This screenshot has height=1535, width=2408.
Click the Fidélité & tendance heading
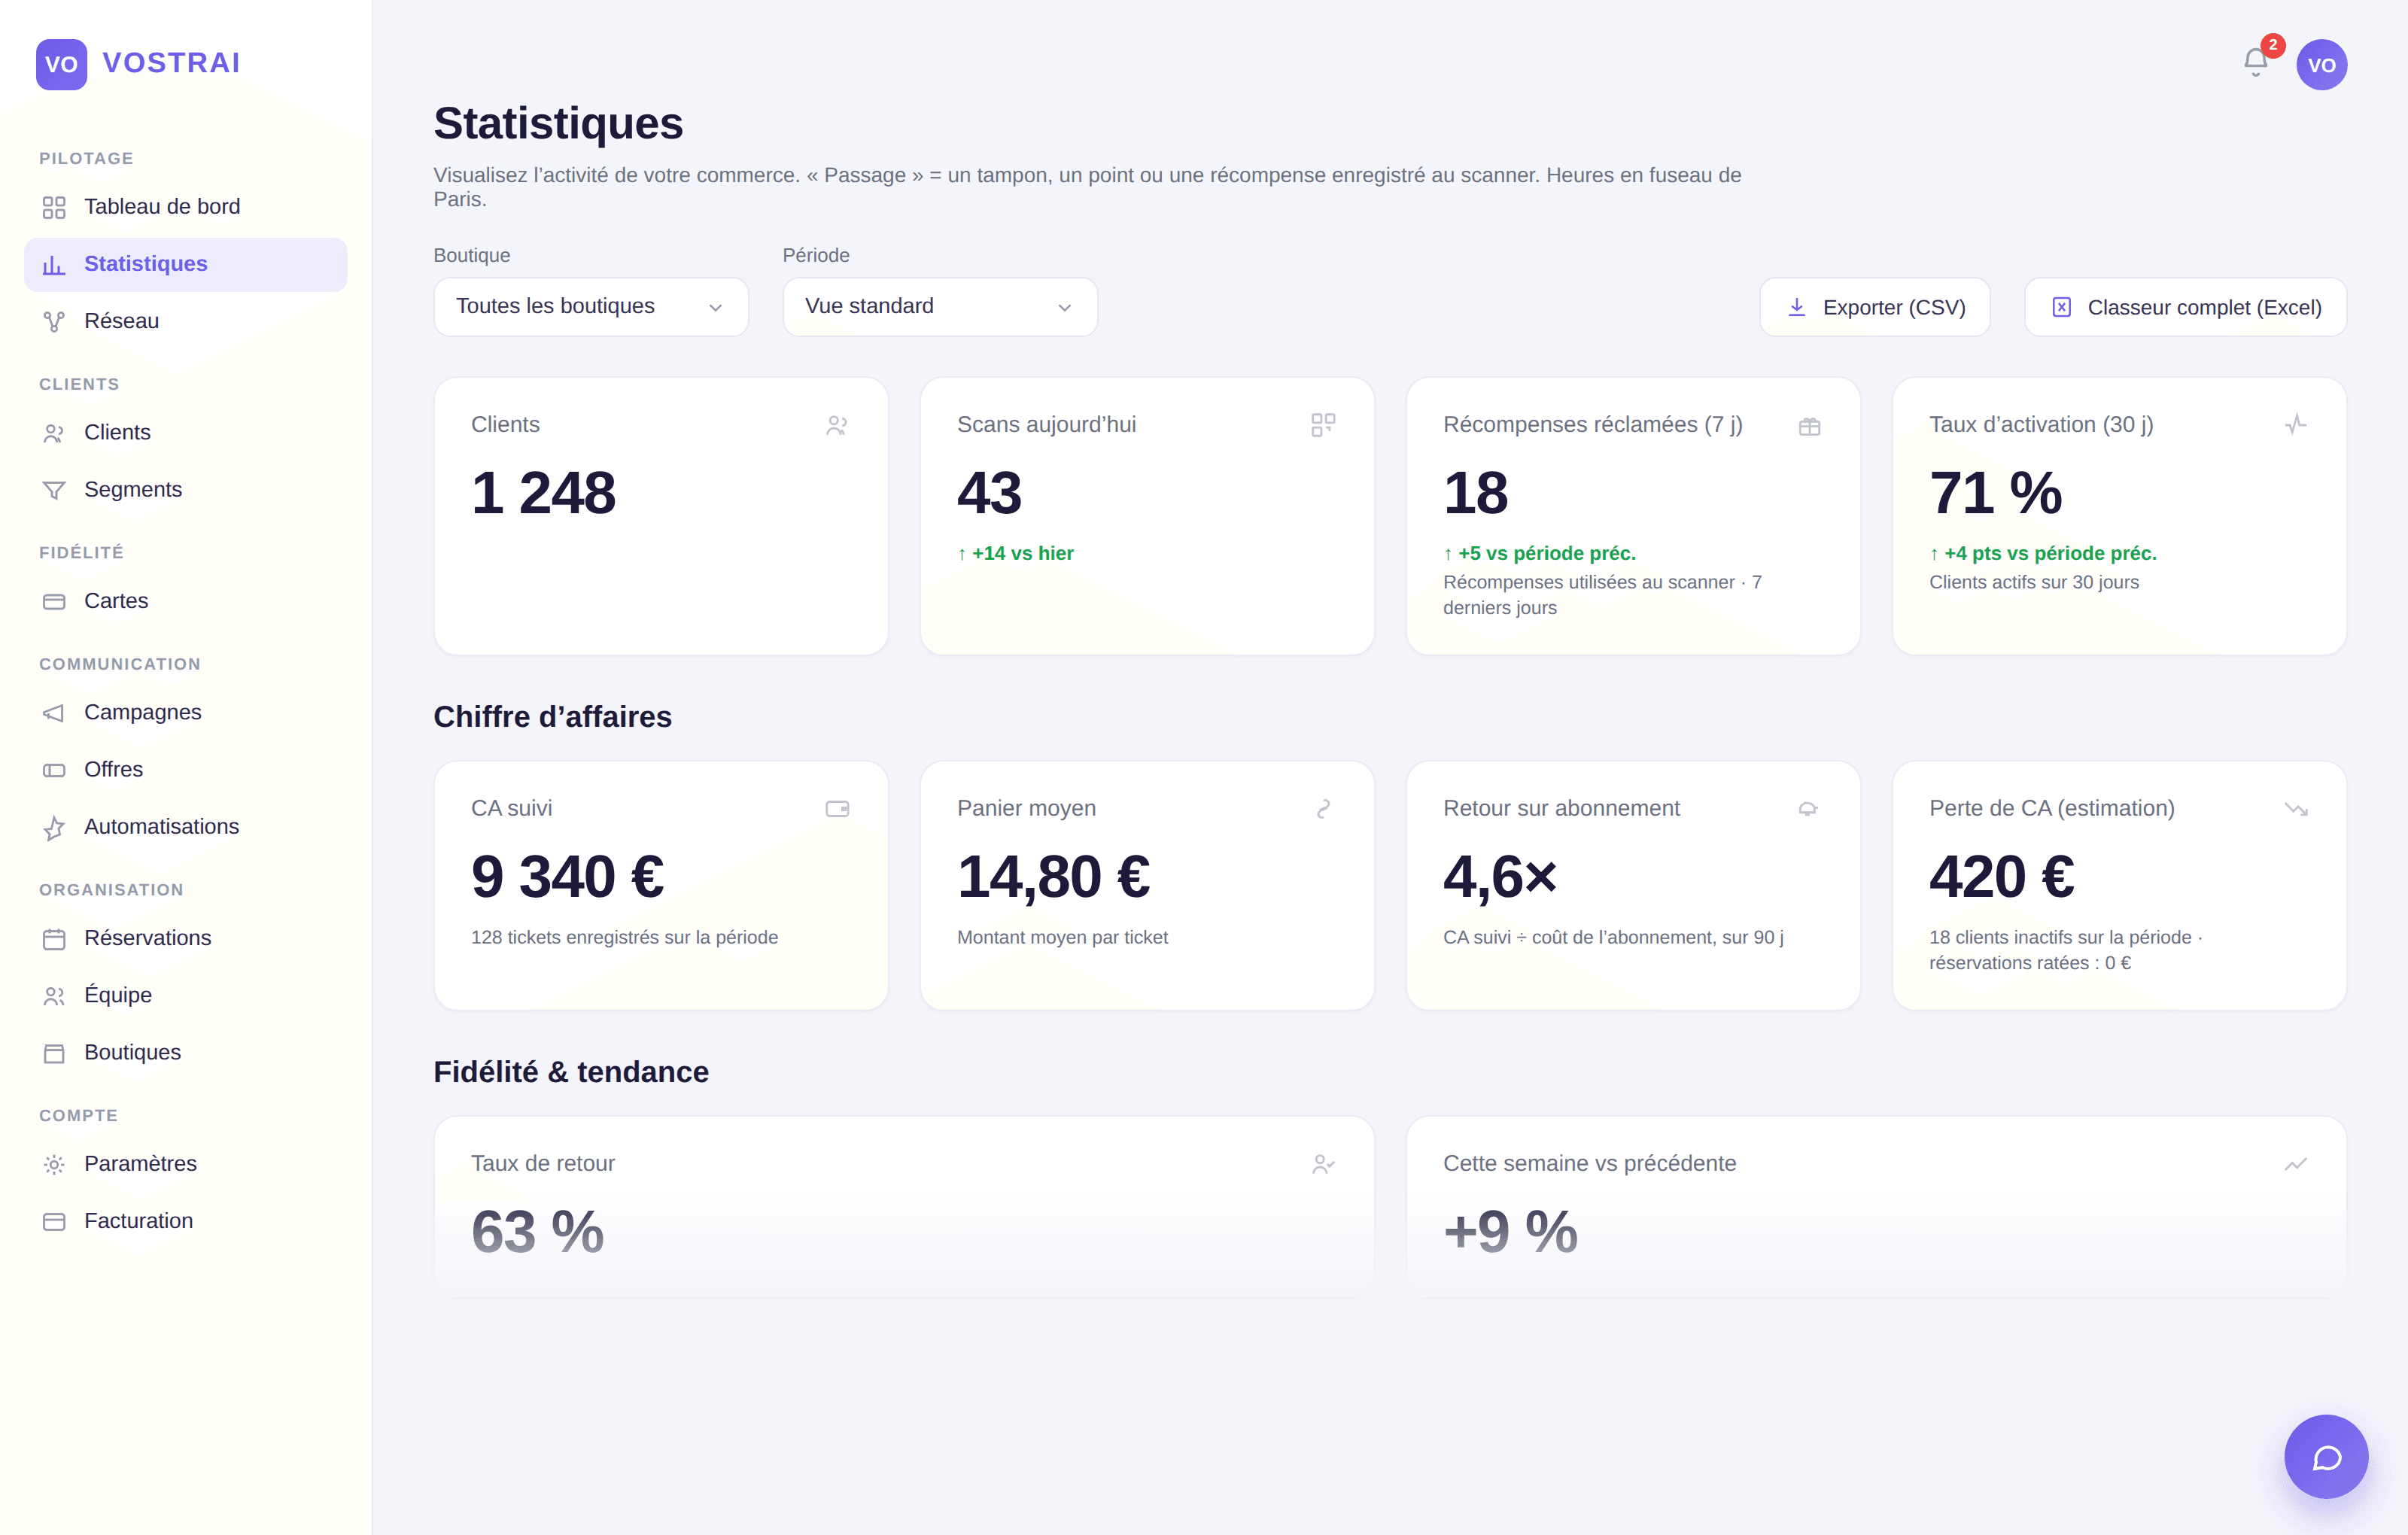(571, 1072)
